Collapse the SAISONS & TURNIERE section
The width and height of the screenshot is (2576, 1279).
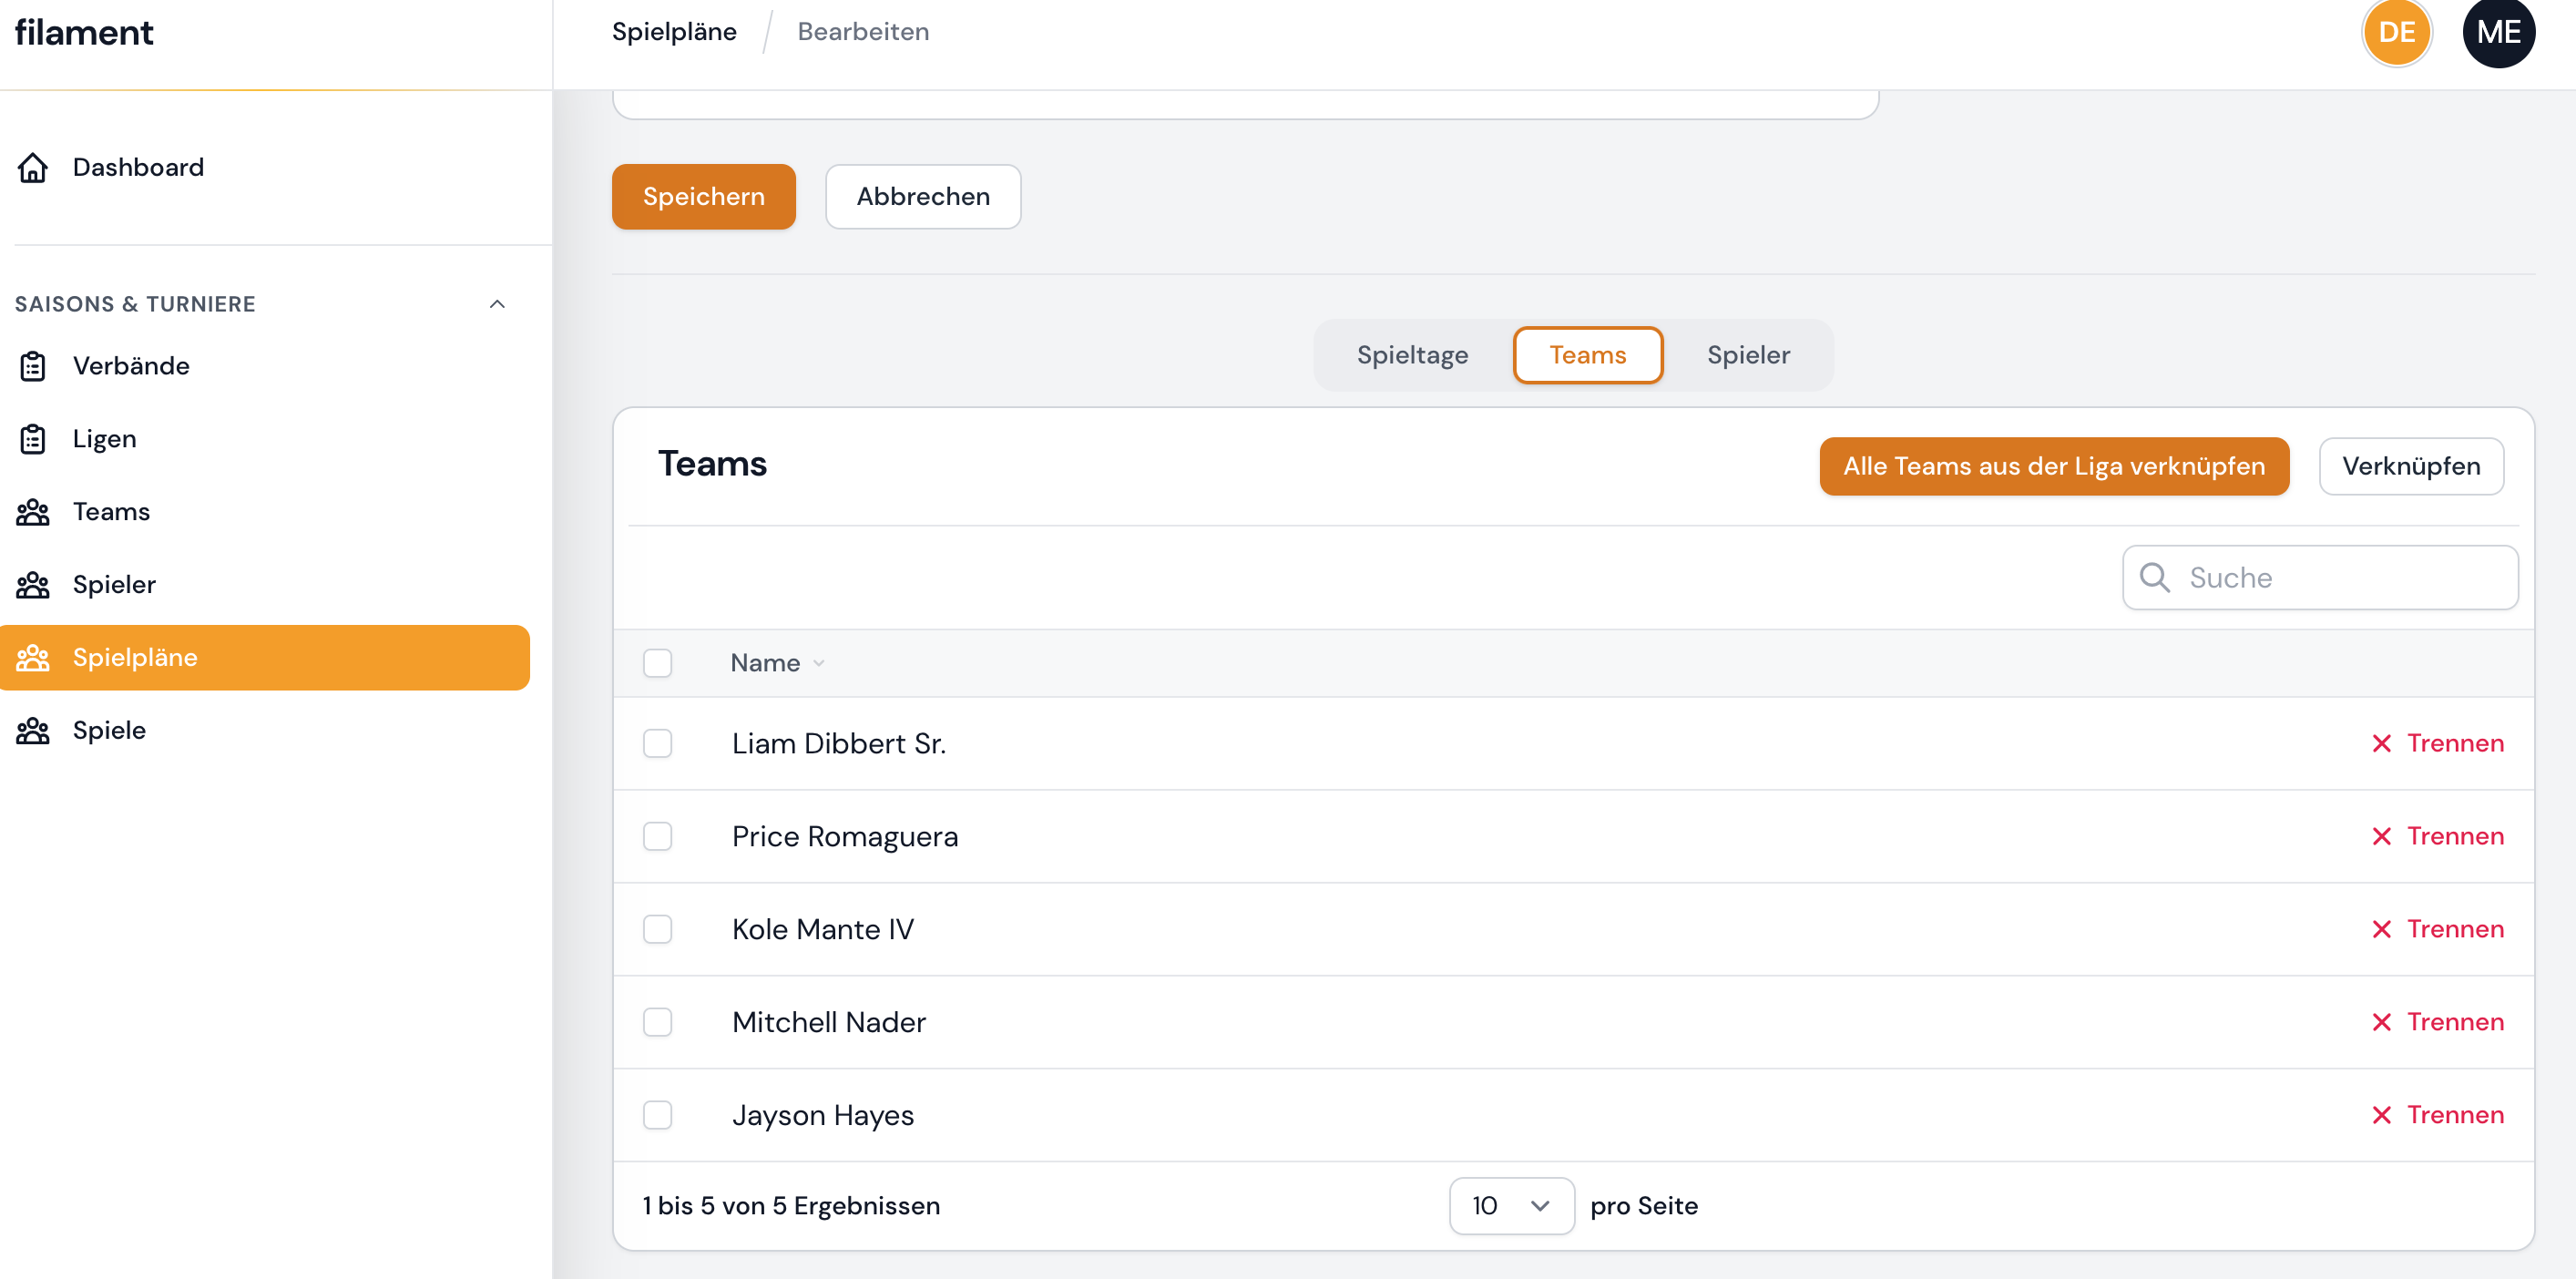[x=497, y=304]
